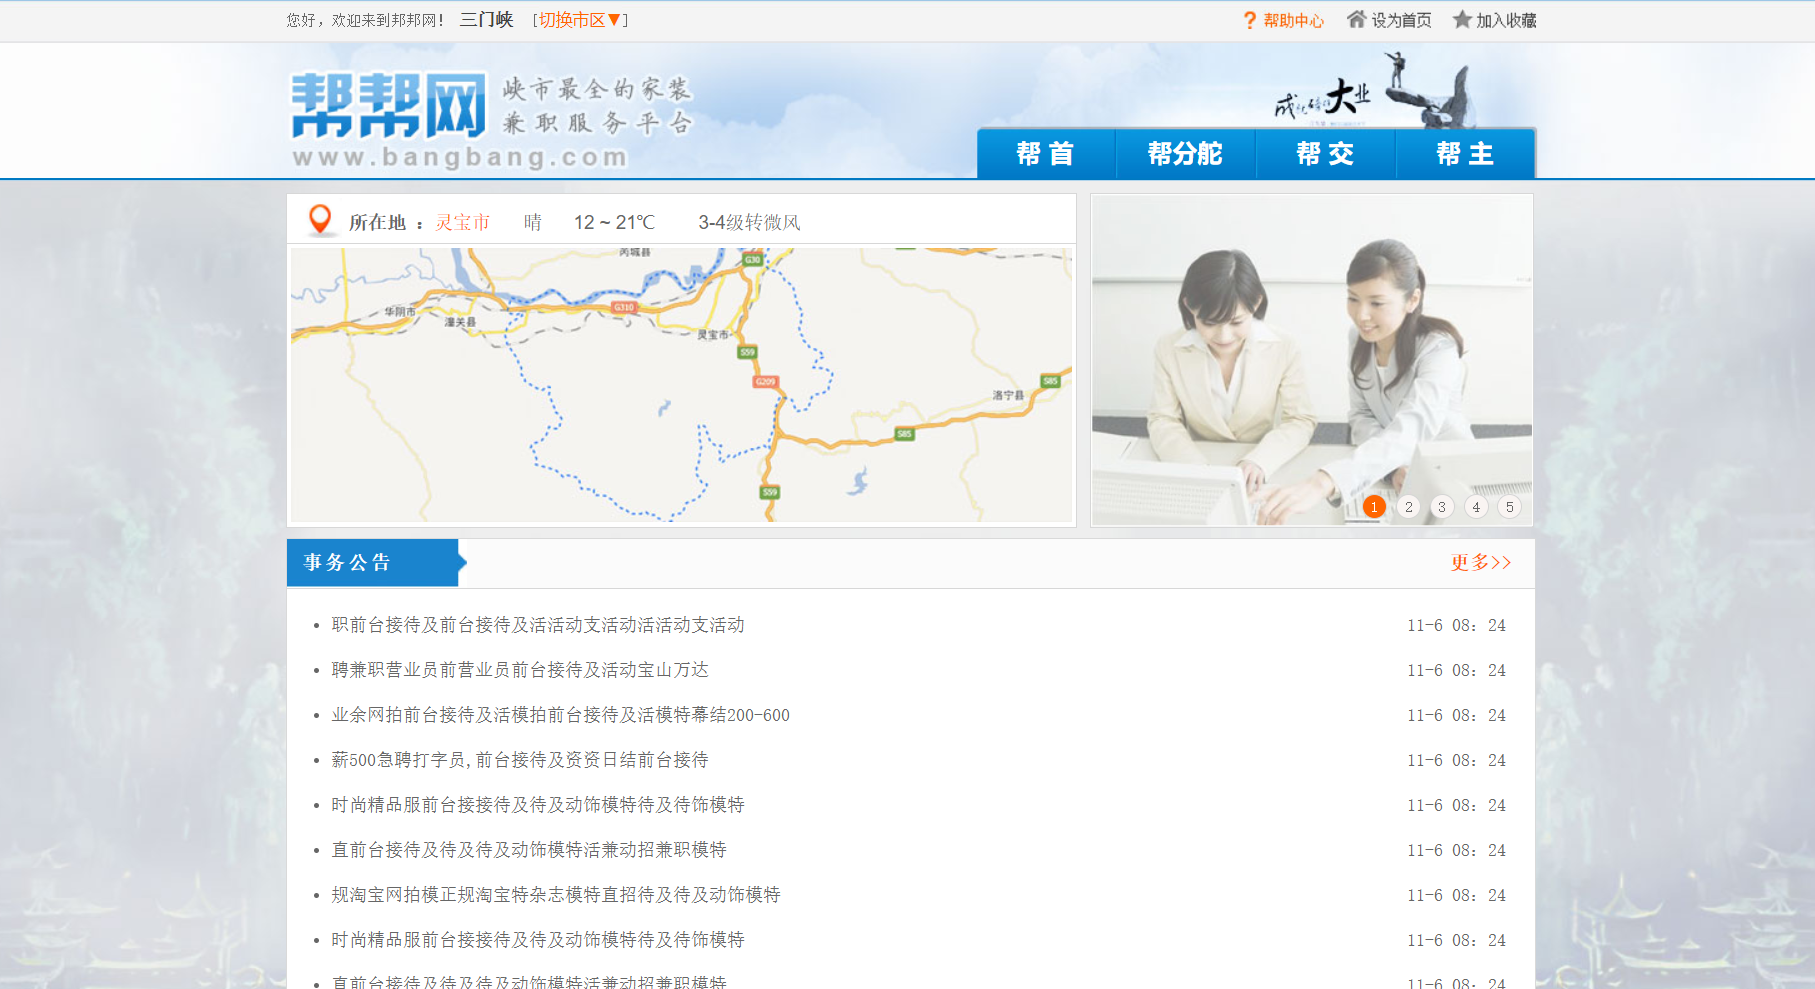Click the 设为首页 link
The image size is (1815, 989).
coord(1401,21)
